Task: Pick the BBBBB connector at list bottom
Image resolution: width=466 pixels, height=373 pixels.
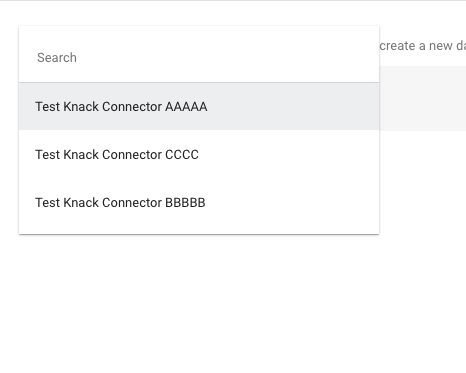Action: click(199, 203)
